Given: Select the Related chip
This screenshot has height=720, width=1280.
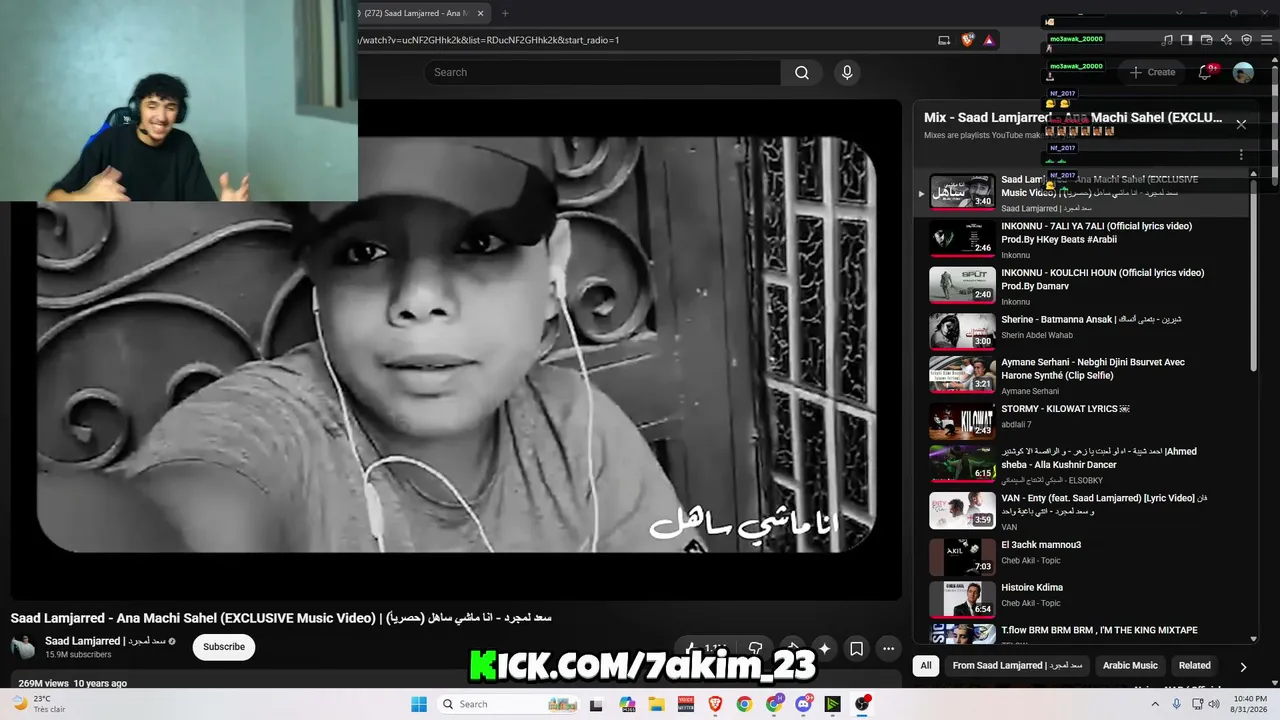Looking at the screenshot, I should [x=1194, y=665].
